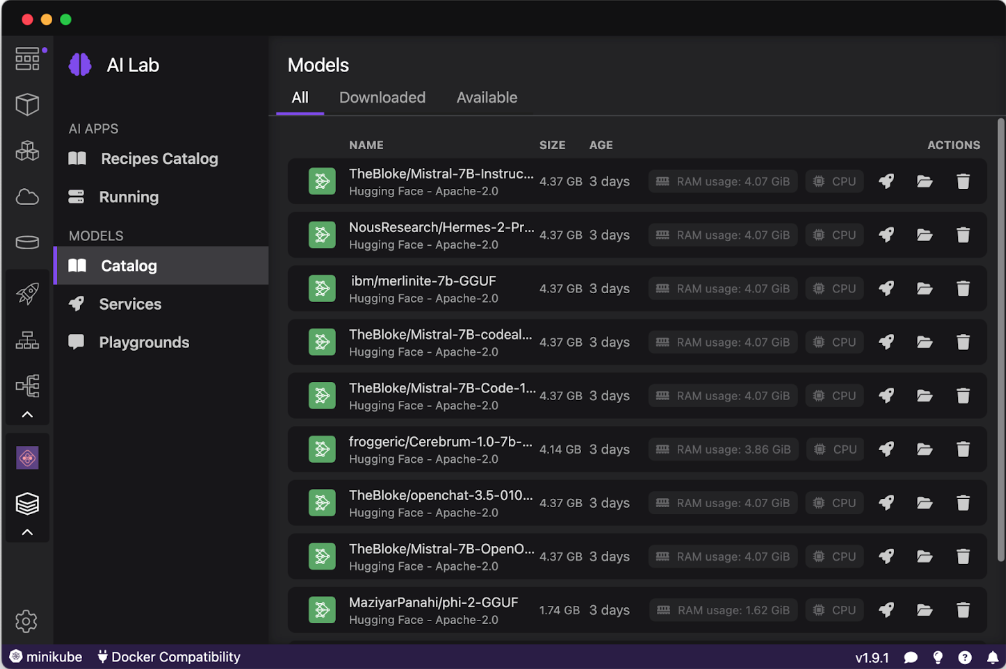This screenshot has width=1006, height=669.
Task: Click the models list vertical scrollbar
Action: click(1000, 340)
